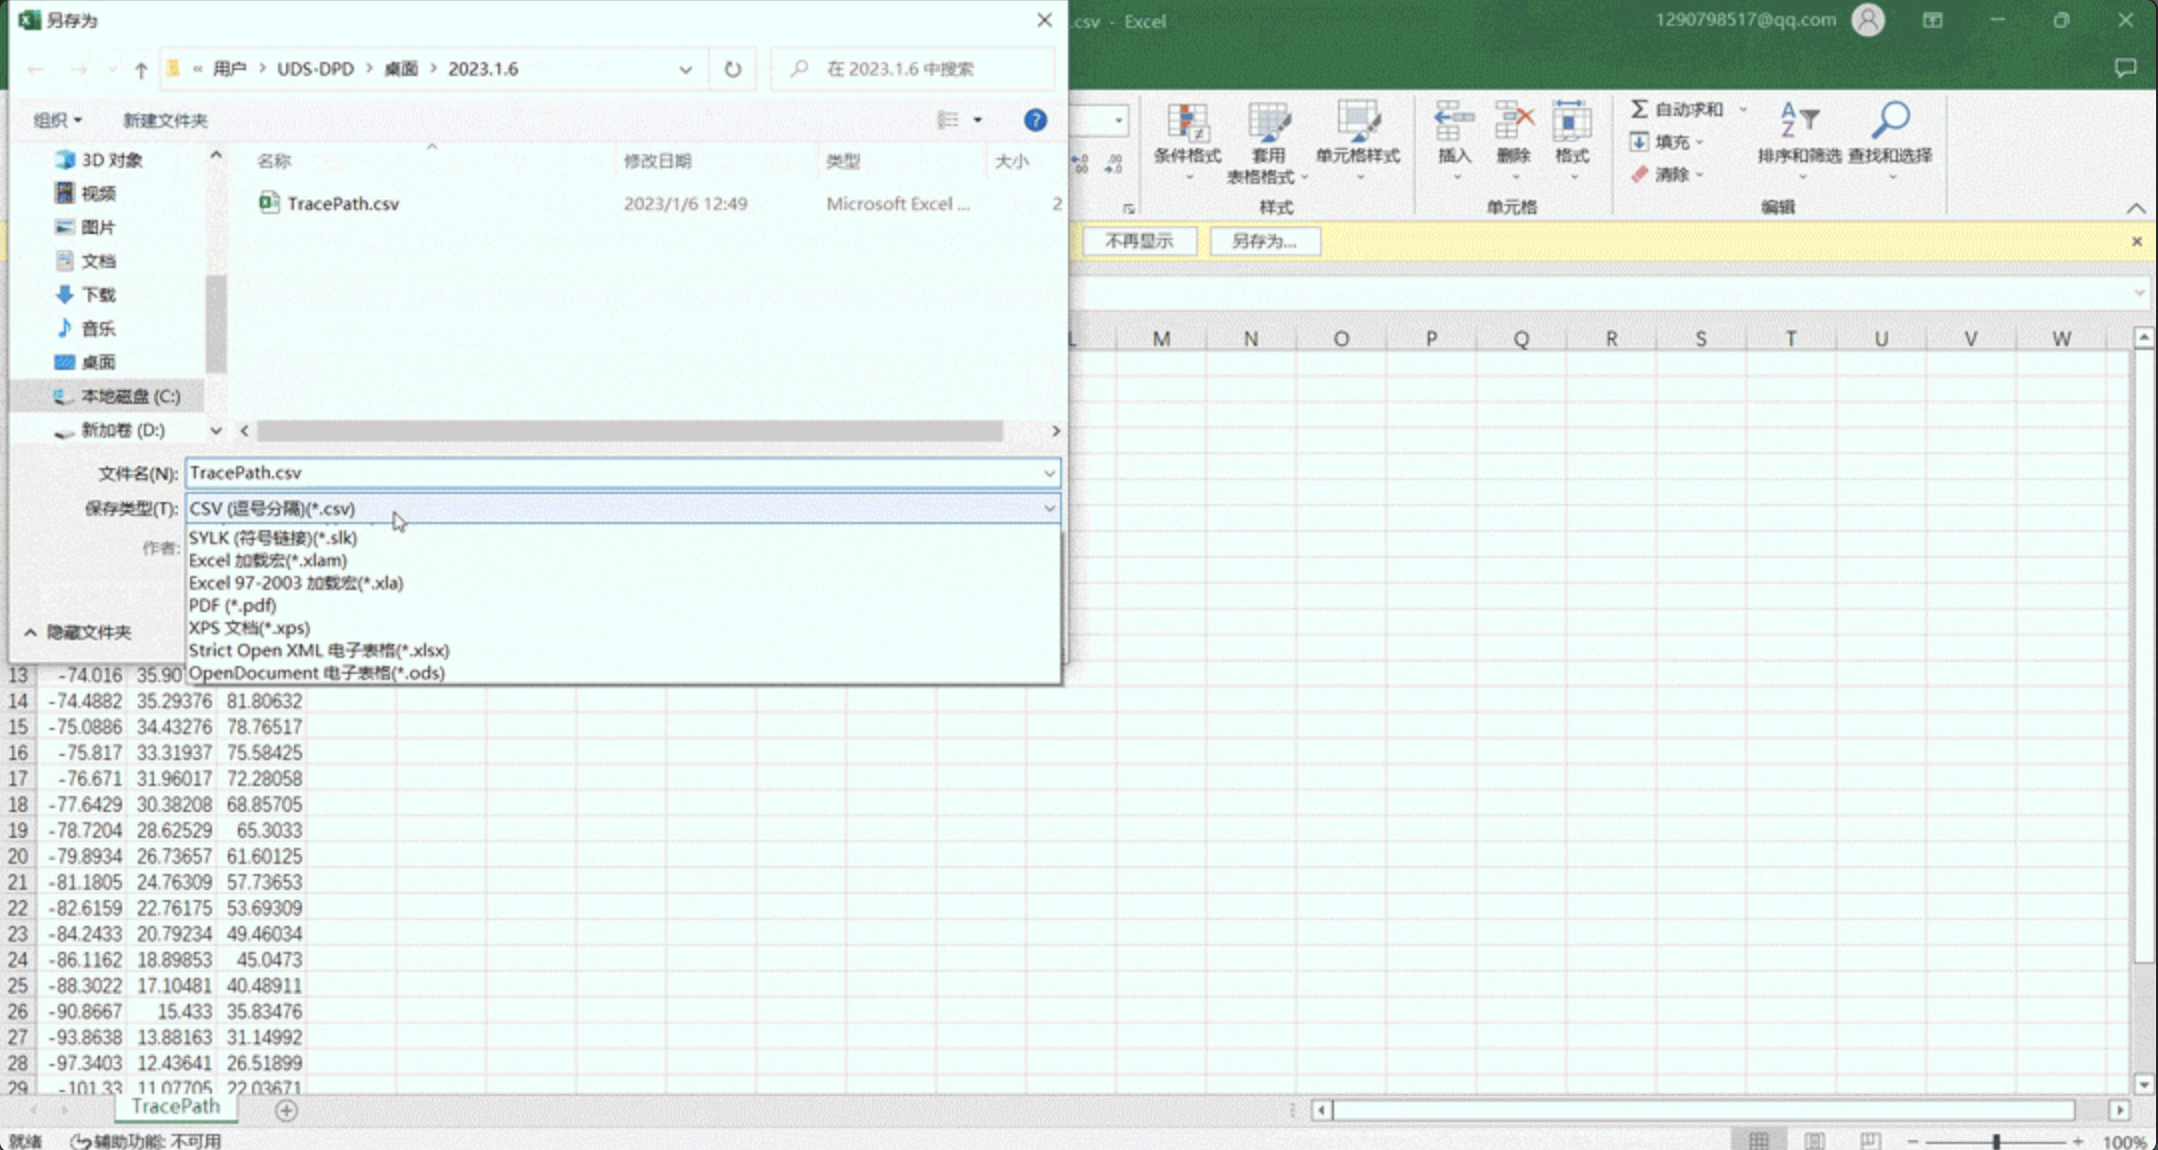Choose OpenDocument (*.ods) file type

point(623,673)
